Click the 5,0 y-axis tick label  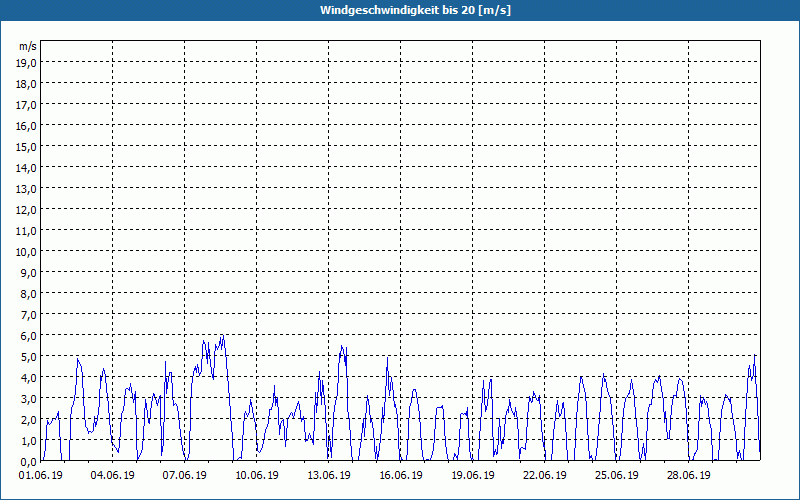point(28,356)
